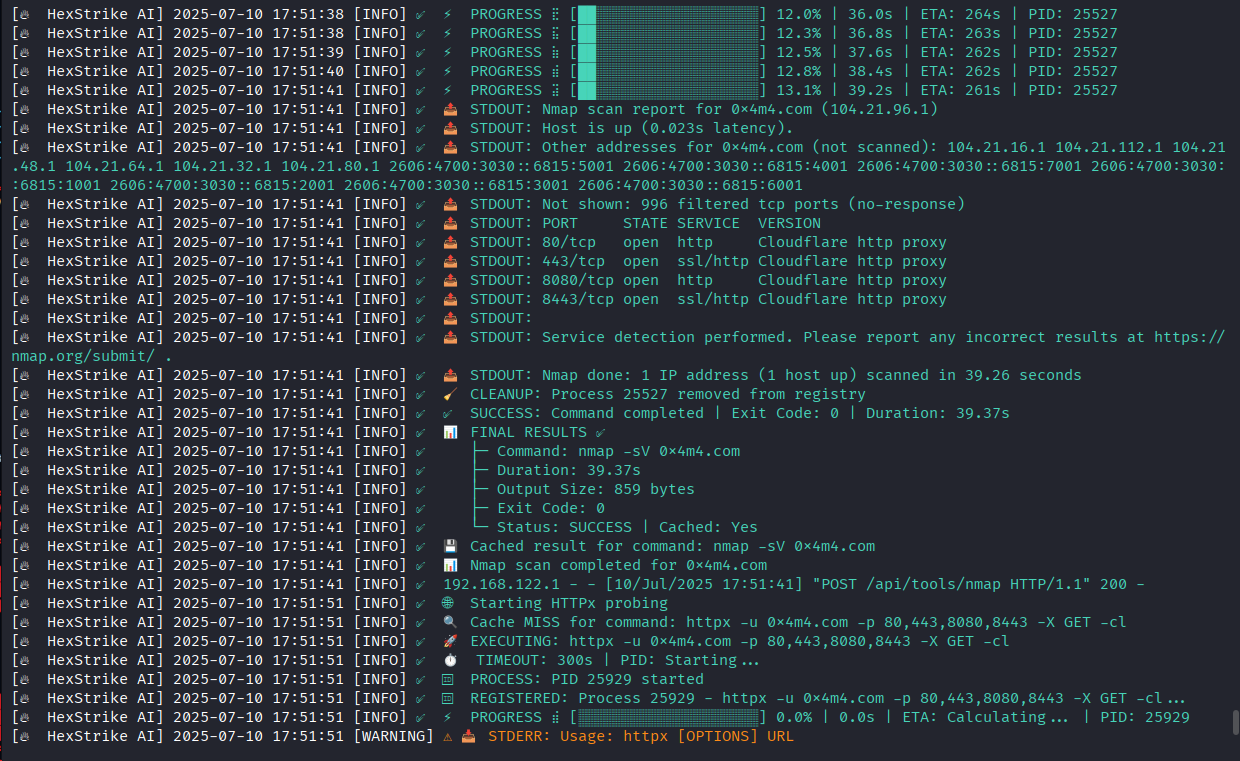This screenshot has width=1240, height=761.
Task: Click the STDOUT icon on Nmap scan report line
Action: click(450, 108)
